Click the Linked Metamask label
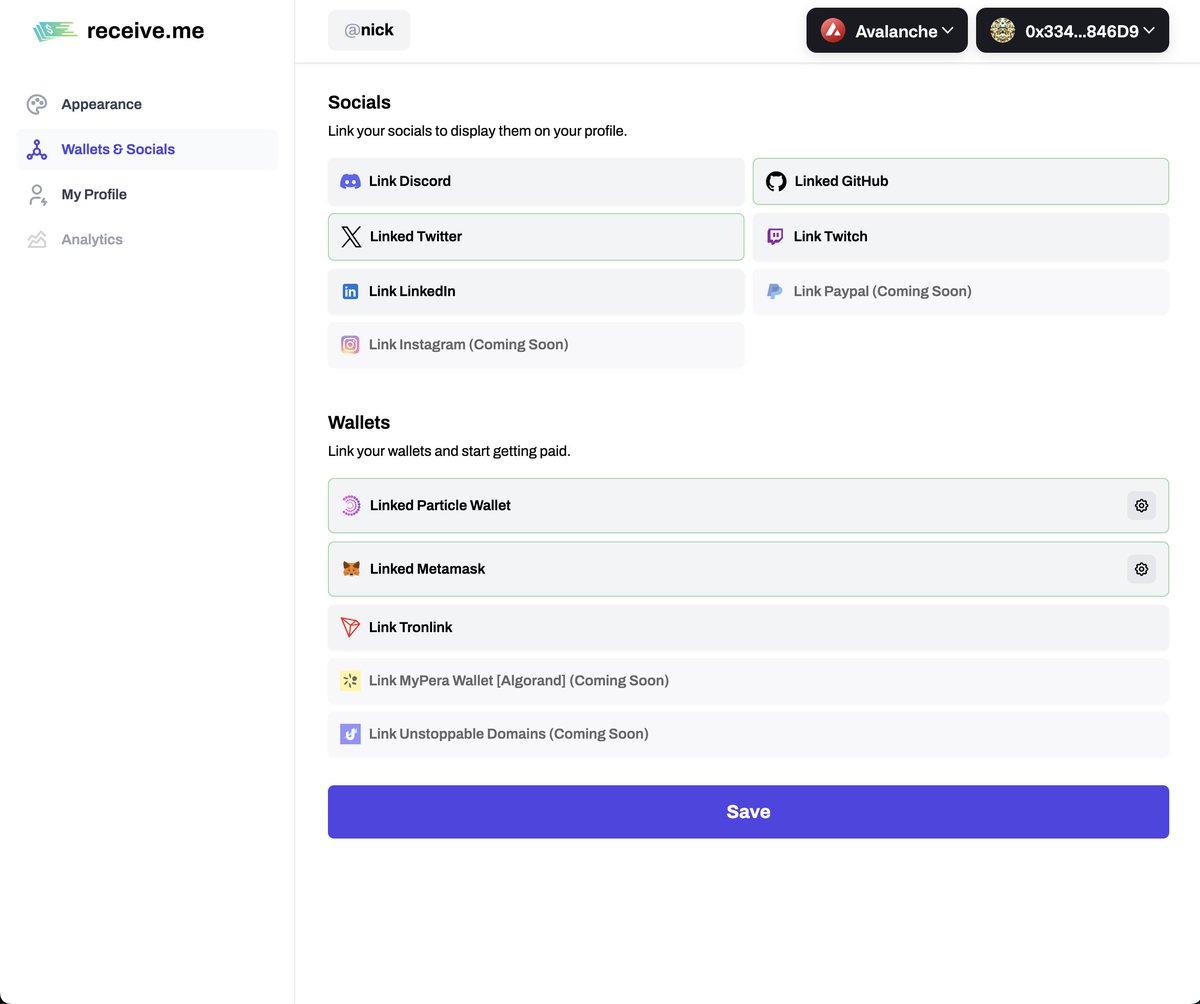 (x=427, y=569)
